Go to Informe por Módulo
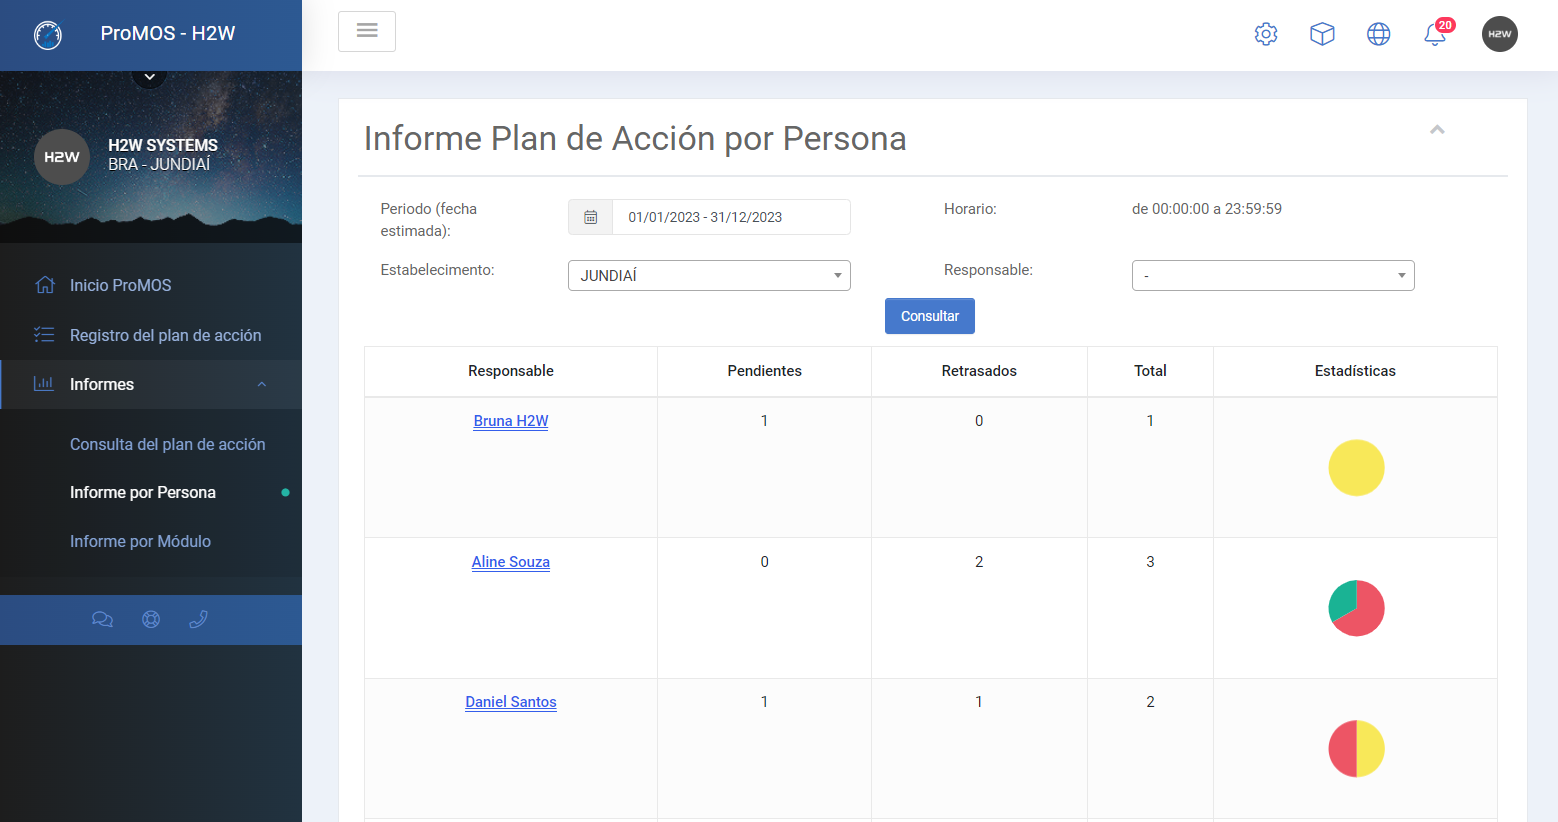This screenshot has width=1558, height=822. click(x=140, y=541)
